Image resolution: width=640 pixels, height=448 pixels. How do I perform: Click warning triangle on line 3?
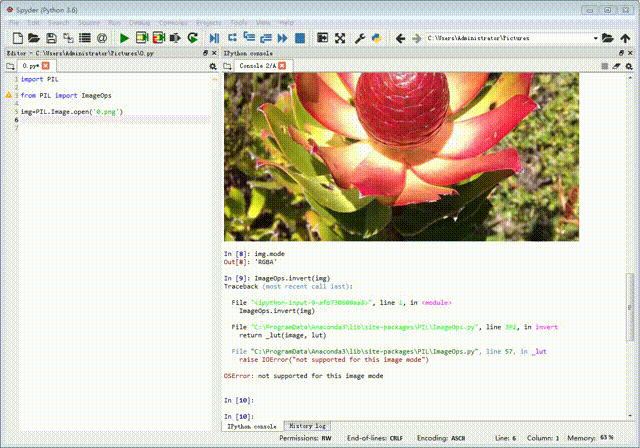pos(8,95)
